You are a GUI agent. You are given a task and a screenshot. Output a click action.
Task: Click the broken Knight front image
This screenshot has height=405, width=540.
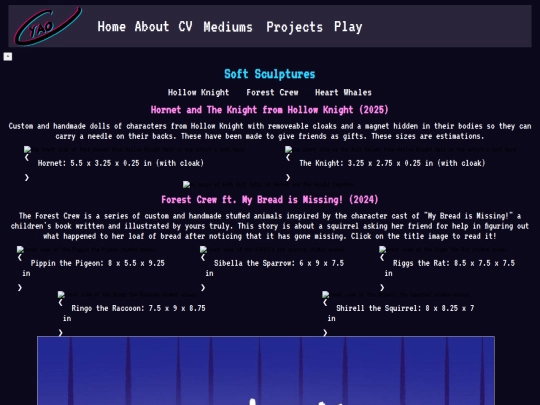click(x=401, y=149)
